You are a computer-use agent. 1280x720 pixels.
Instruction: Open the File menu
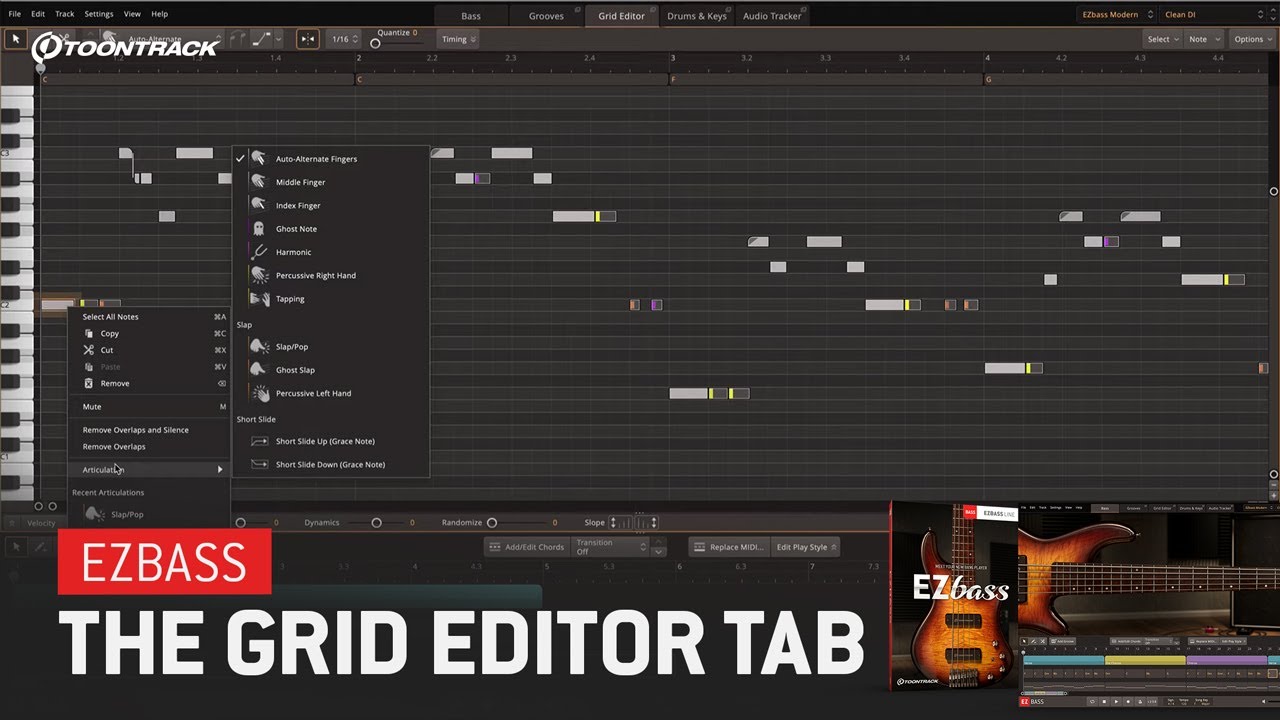point(14,14)
